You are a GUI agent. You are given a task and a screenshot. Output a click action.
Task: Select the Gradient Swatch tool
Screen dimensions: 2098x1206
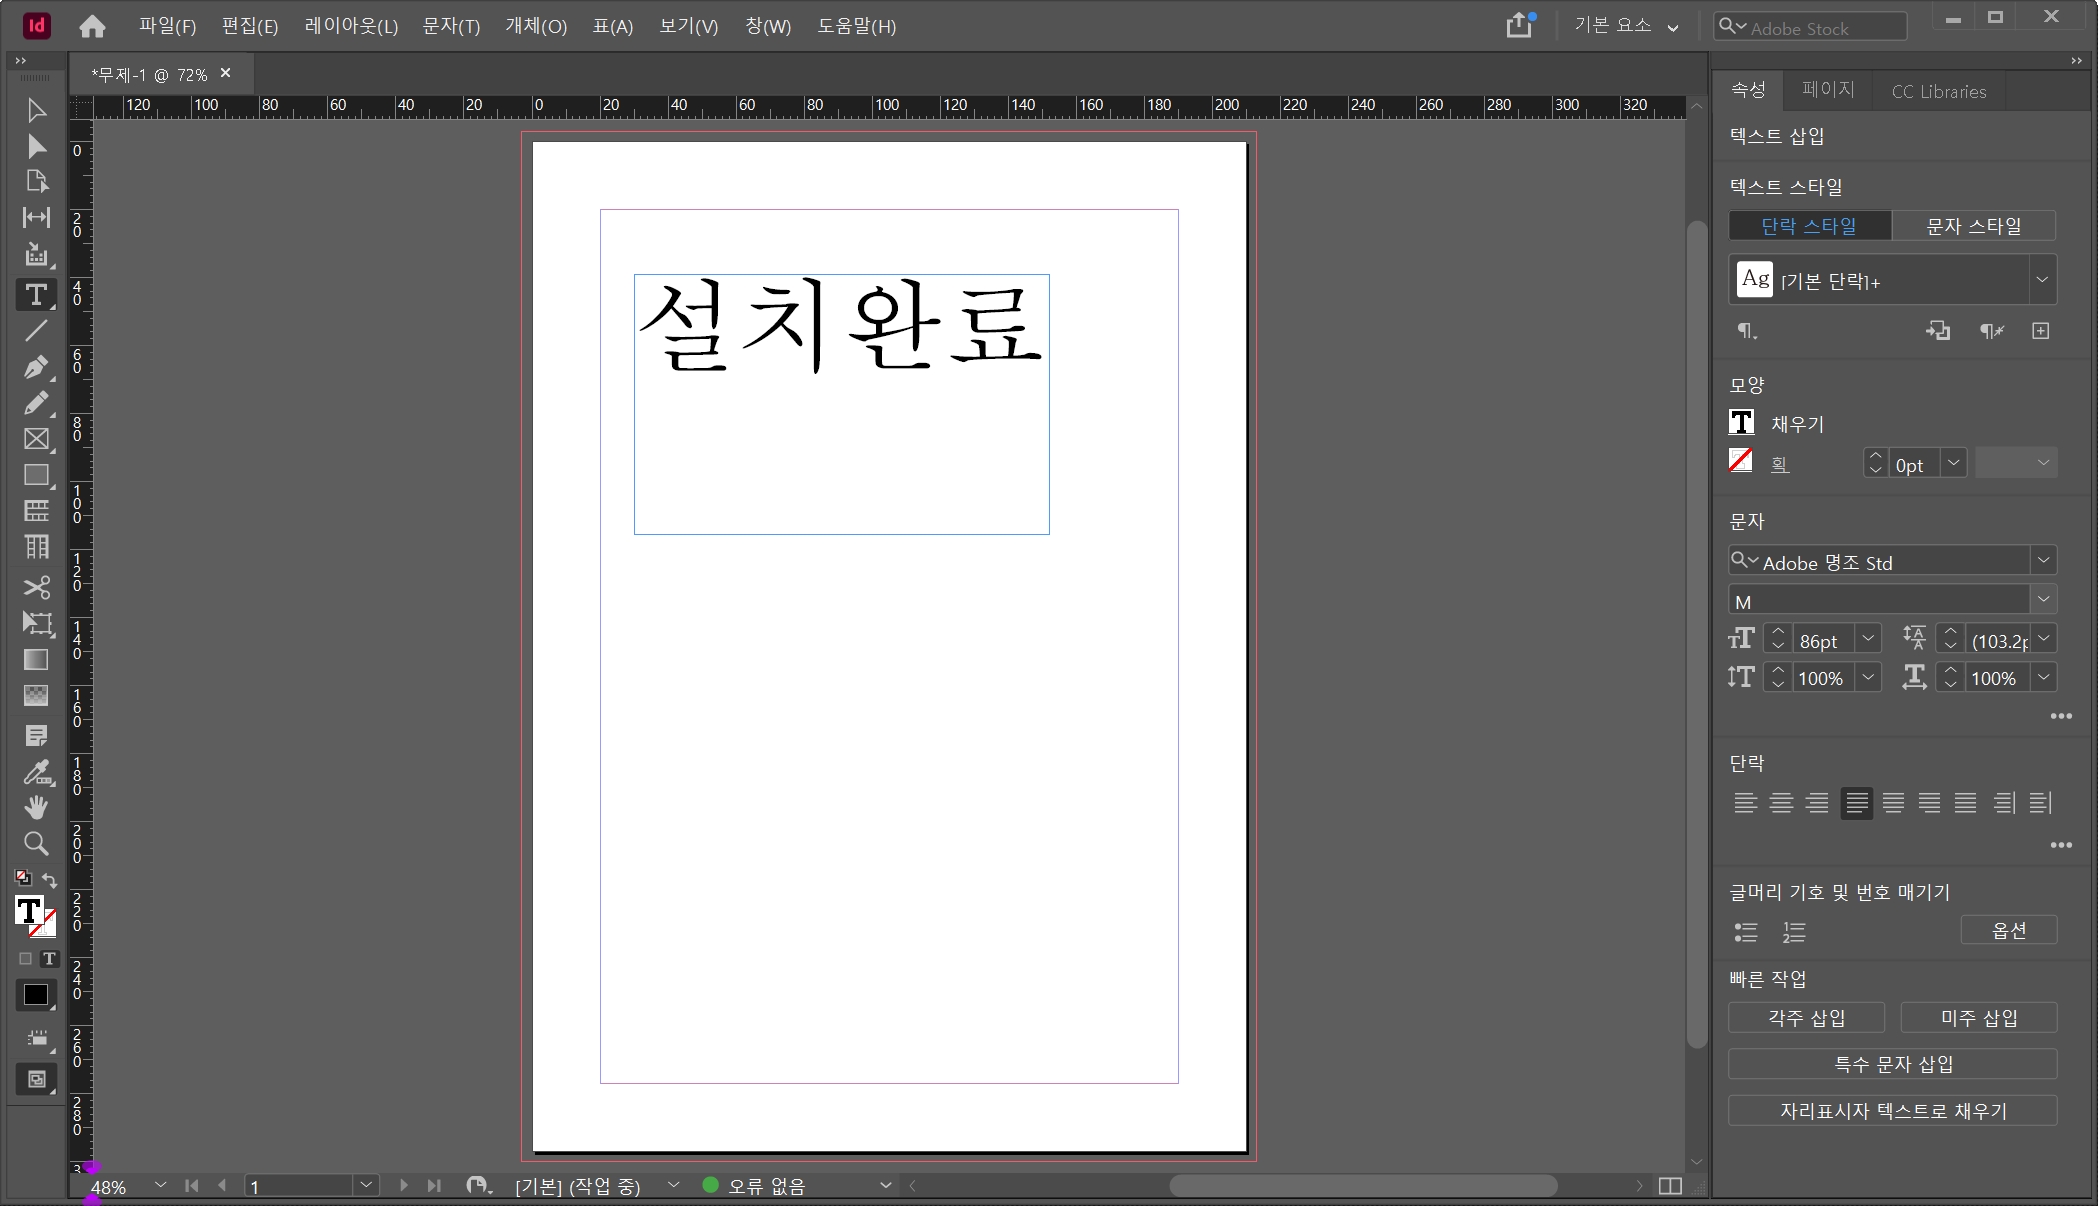point(36,660)
